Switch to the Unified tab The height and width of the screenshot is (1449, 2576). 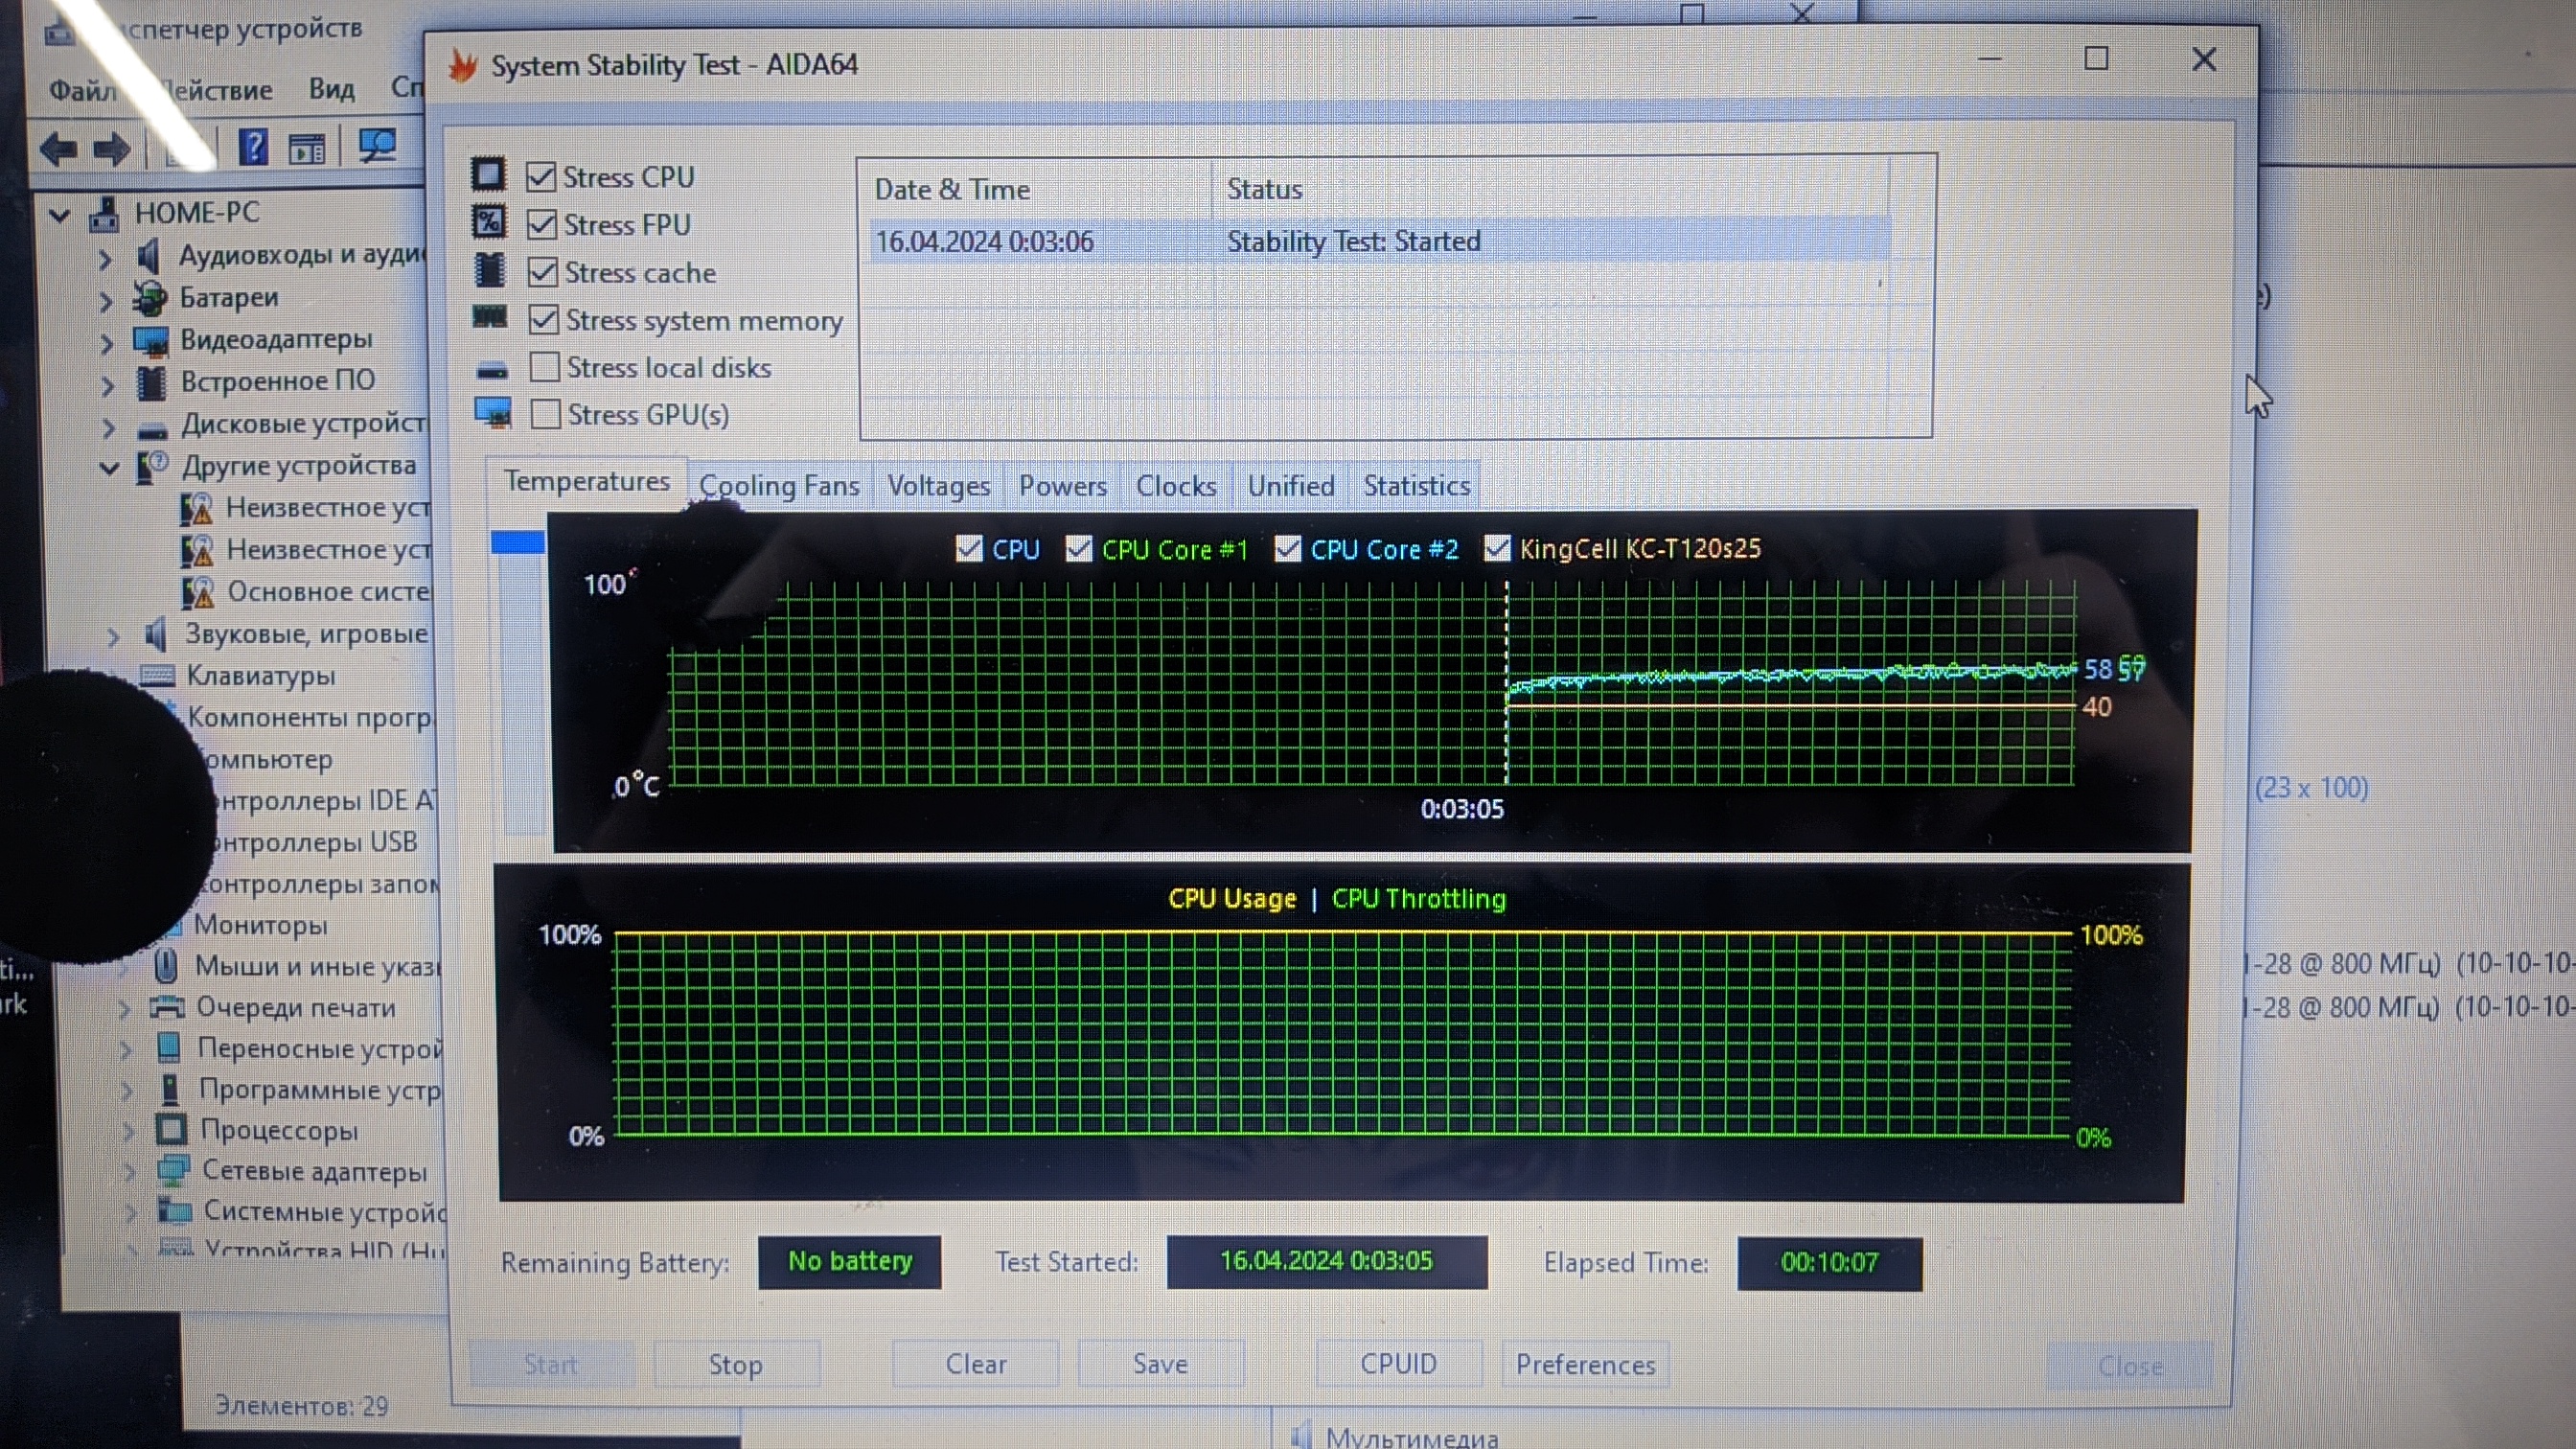pyautogui.click(x=1291, y=486)
